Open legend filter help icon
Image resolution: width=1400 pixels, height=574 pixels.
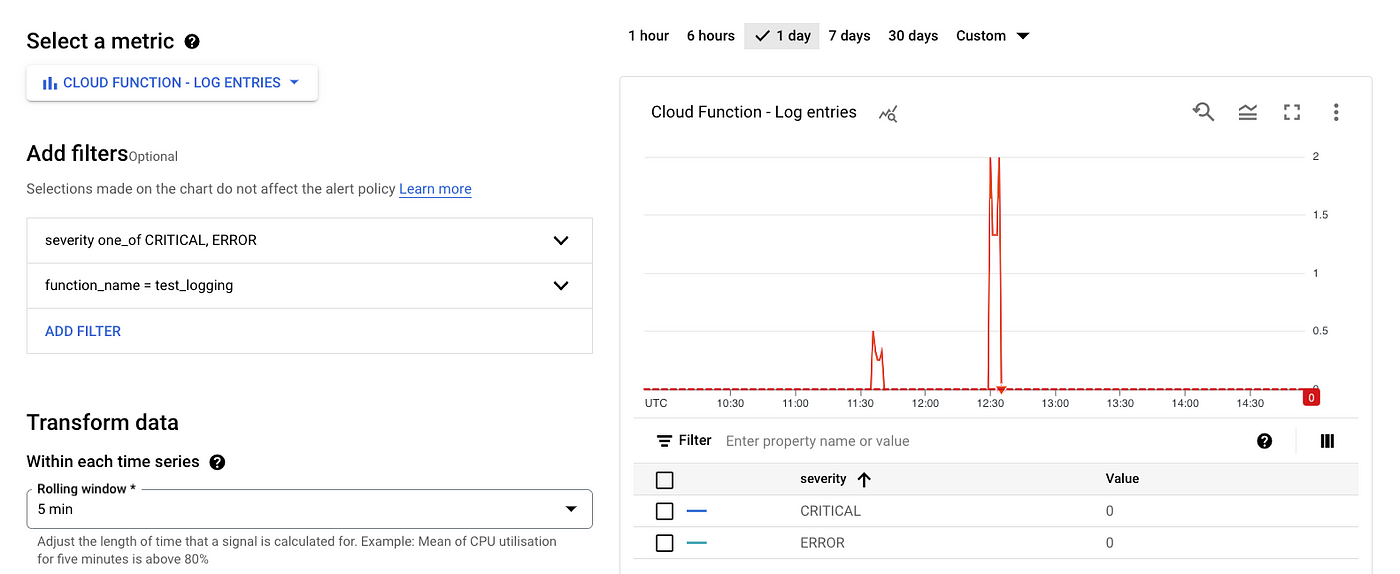pos(1265,441)
